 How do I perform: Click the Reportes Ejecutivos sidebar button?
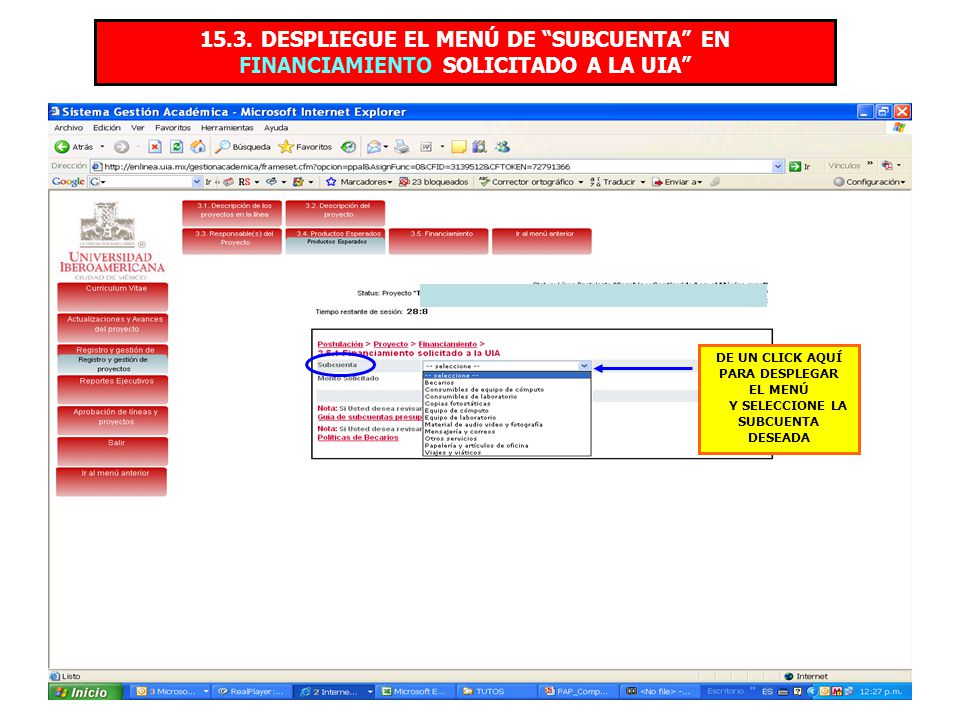[x=113, y=389]
